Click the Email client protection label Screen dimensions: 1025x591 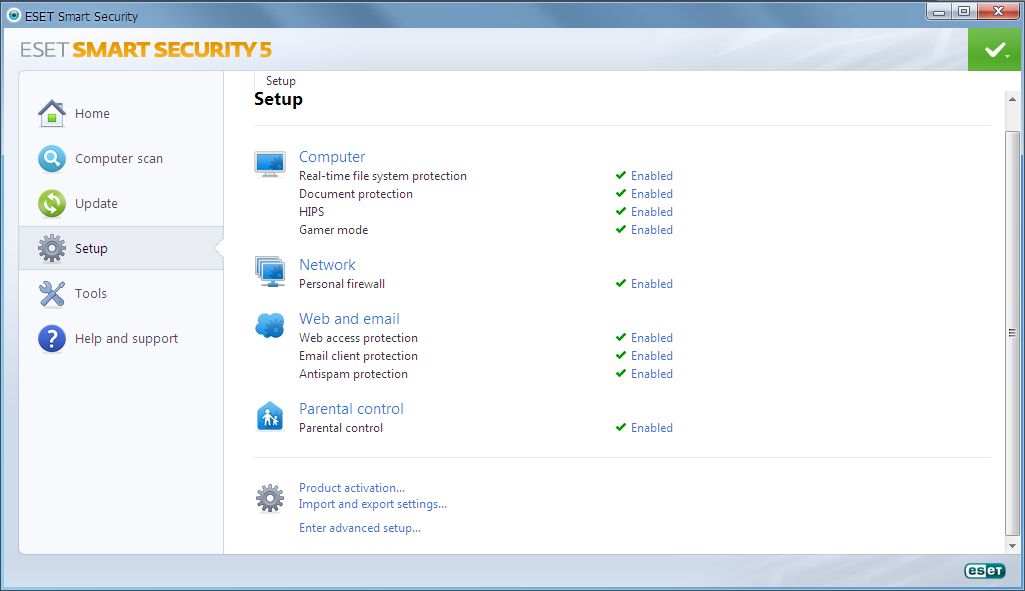[358, 356]
